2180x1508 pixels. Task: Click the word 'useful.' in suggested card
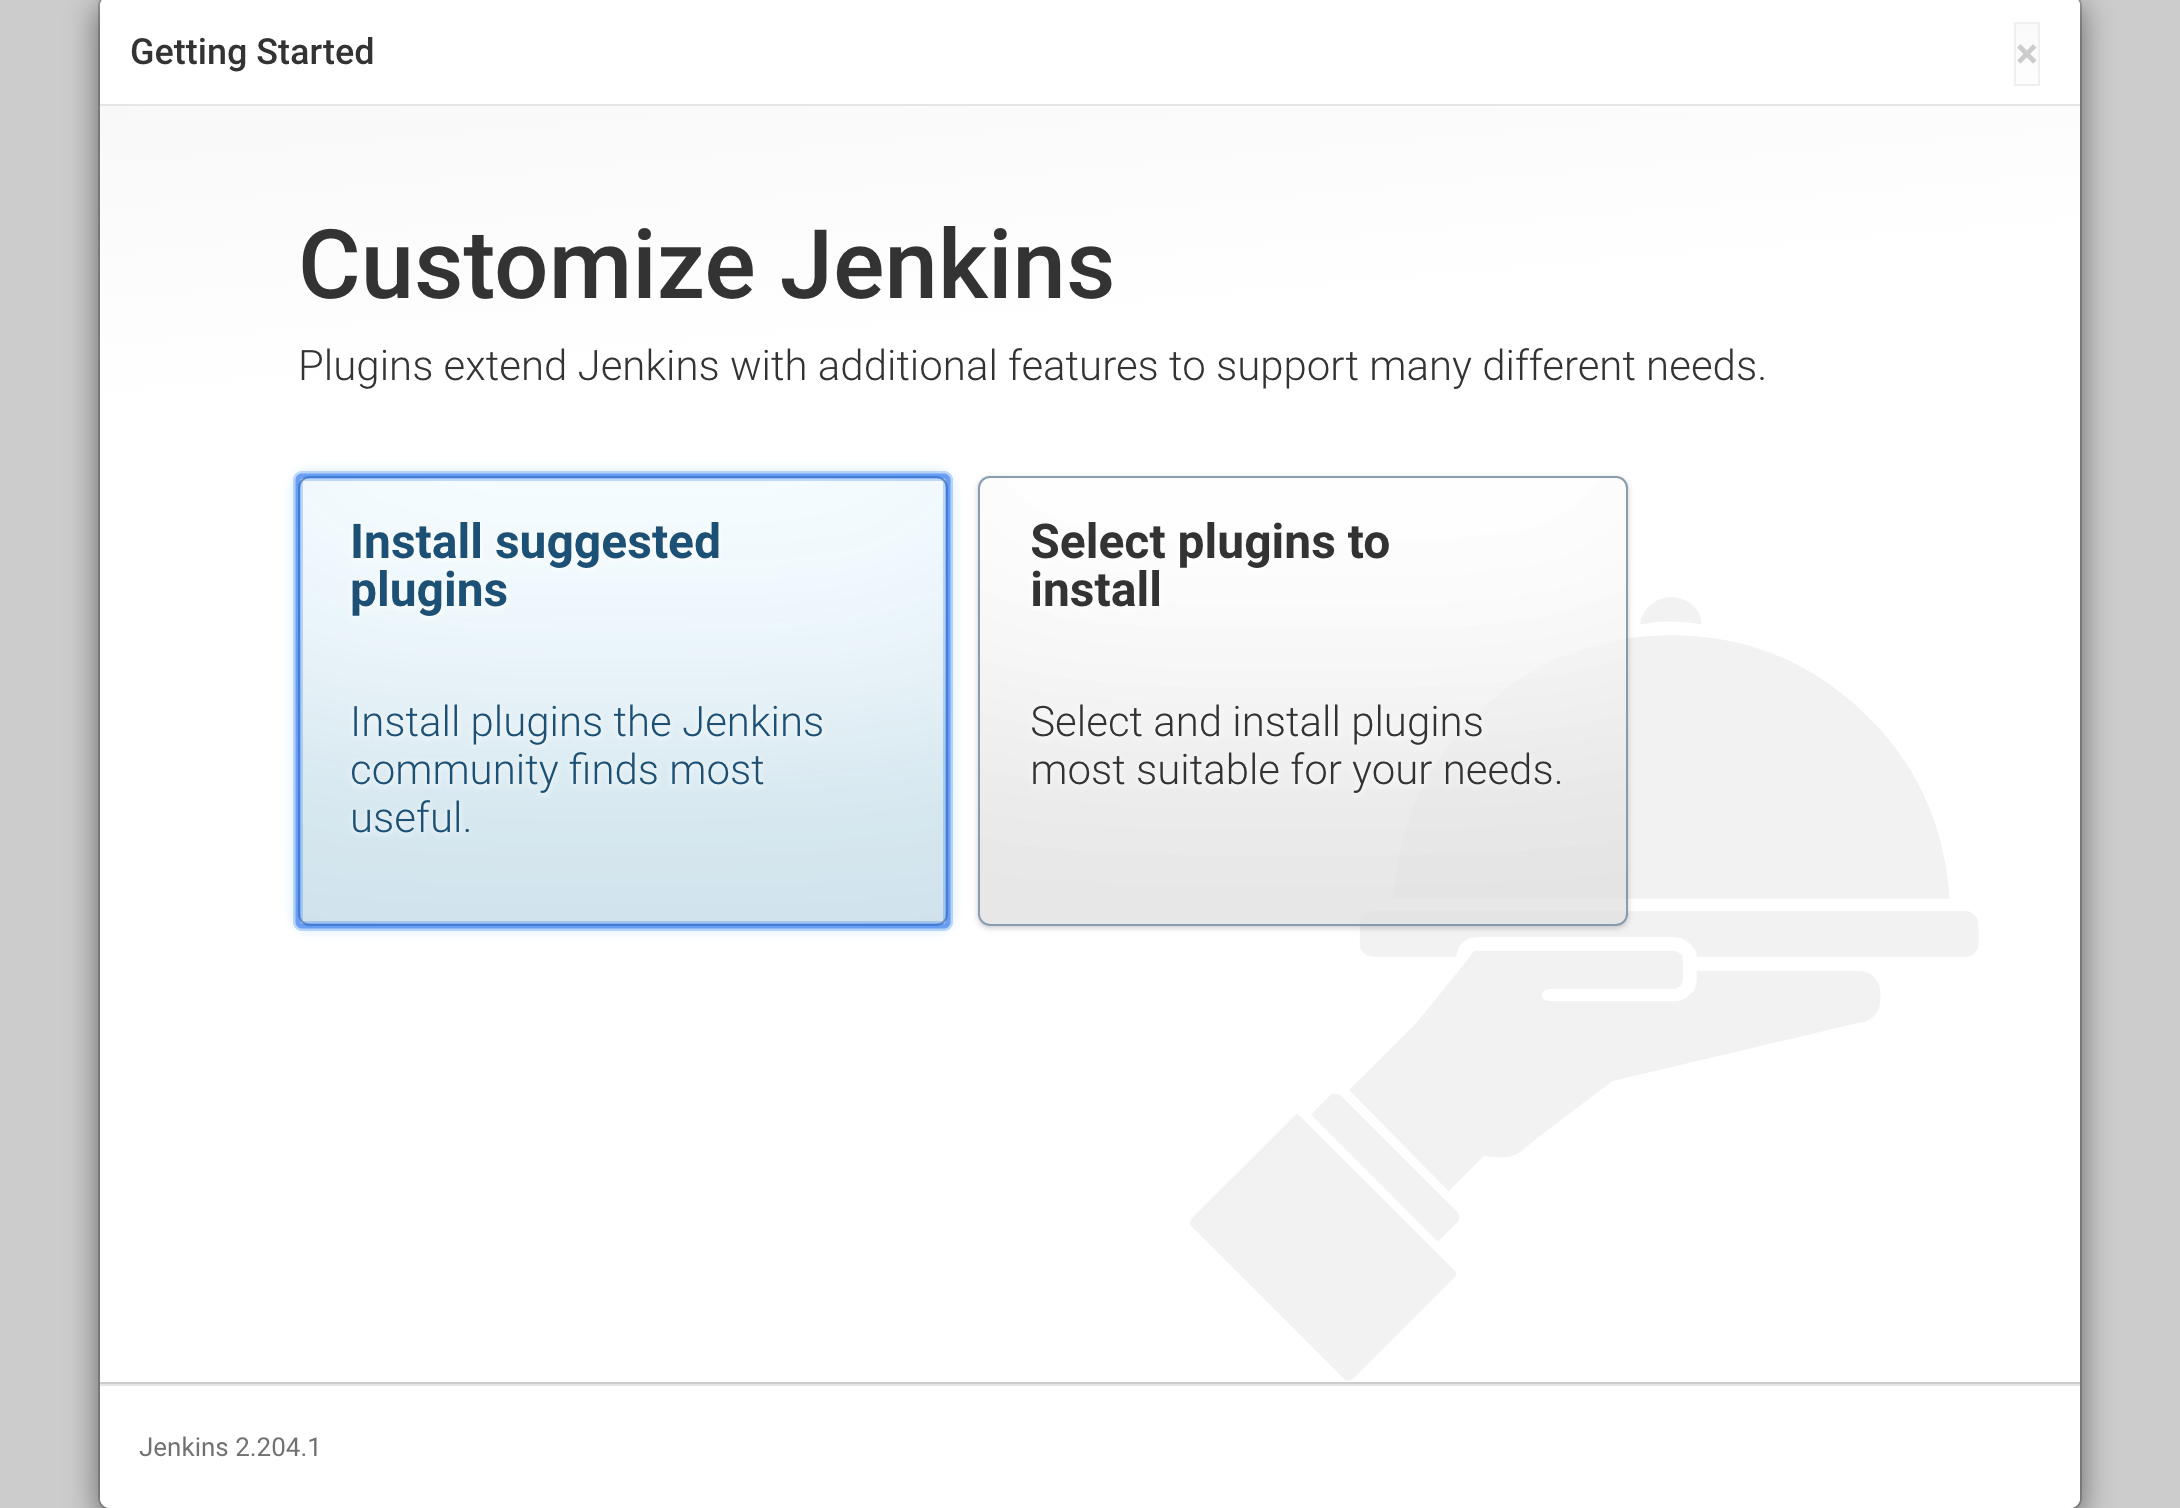pos(410,818)
